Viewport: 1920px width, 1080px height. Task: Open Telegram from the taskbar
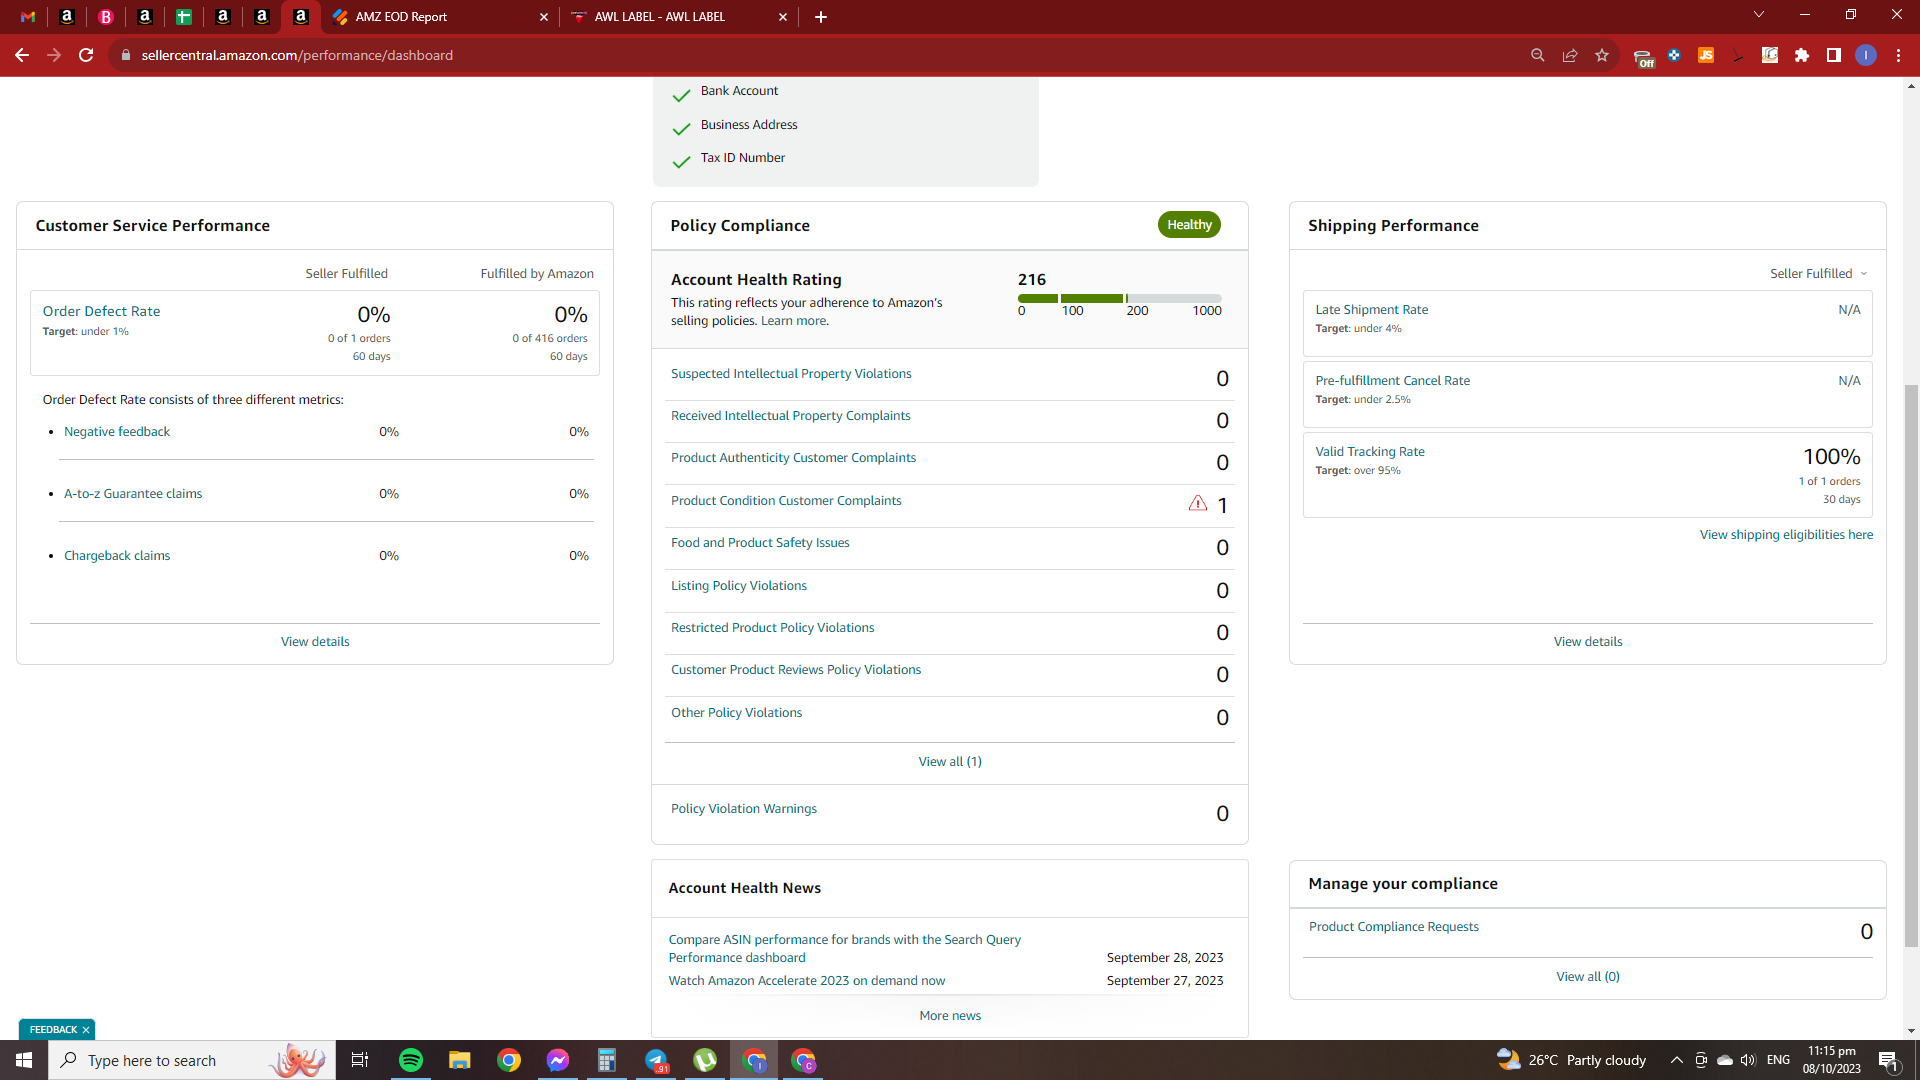pyautogui.click(x=656, y=1060)
